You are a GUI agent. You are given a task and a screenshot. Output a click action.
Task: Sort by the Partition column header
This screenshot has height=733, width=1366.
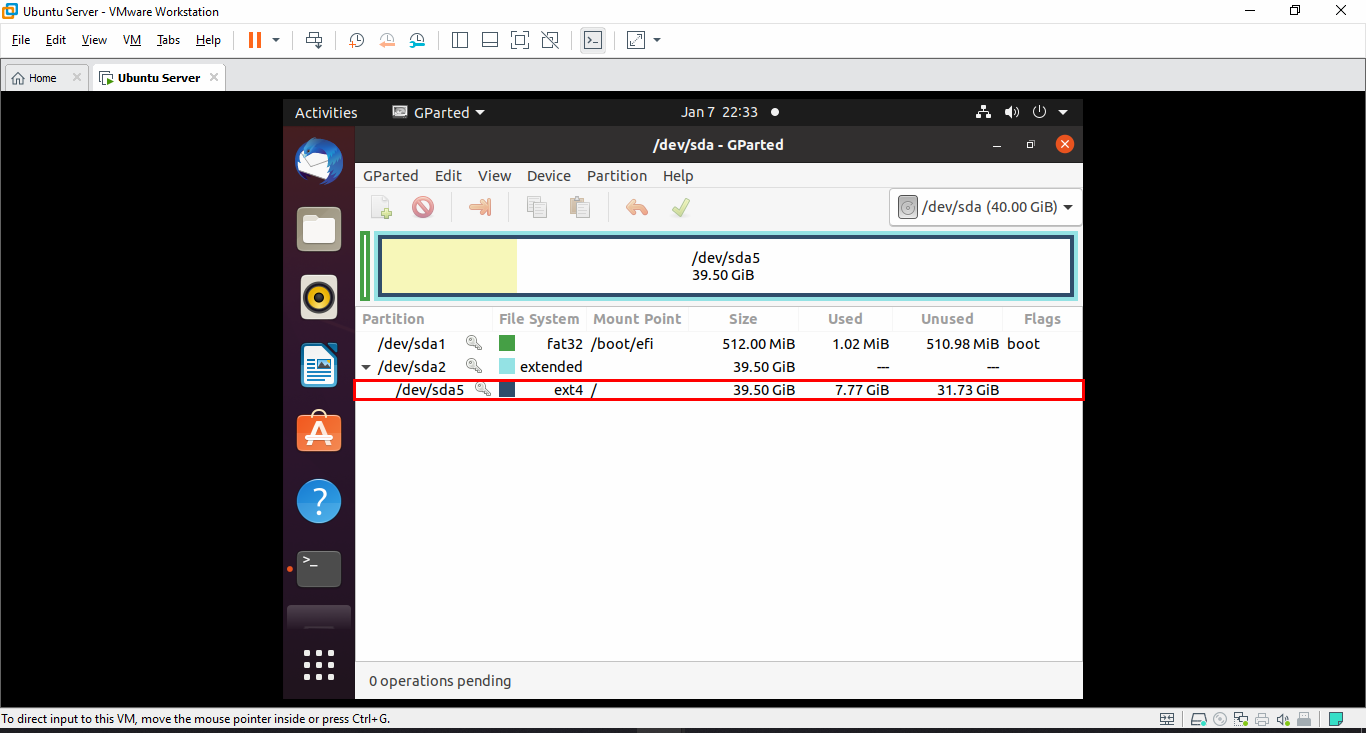point(394,319)
